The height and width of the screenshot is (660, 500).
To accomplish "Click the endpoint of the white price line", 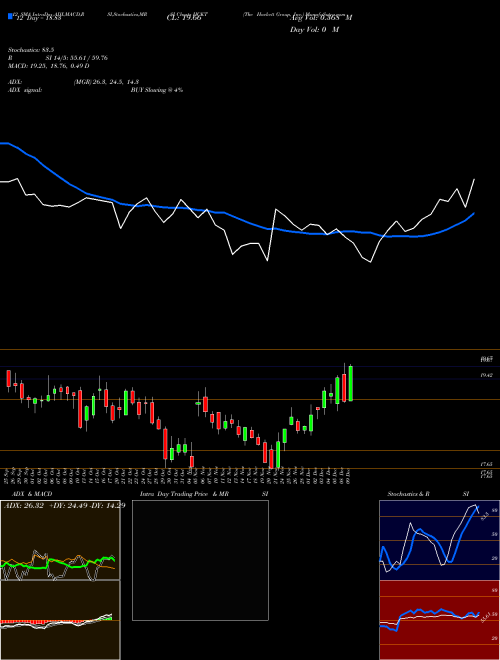I will click(474, 180).
